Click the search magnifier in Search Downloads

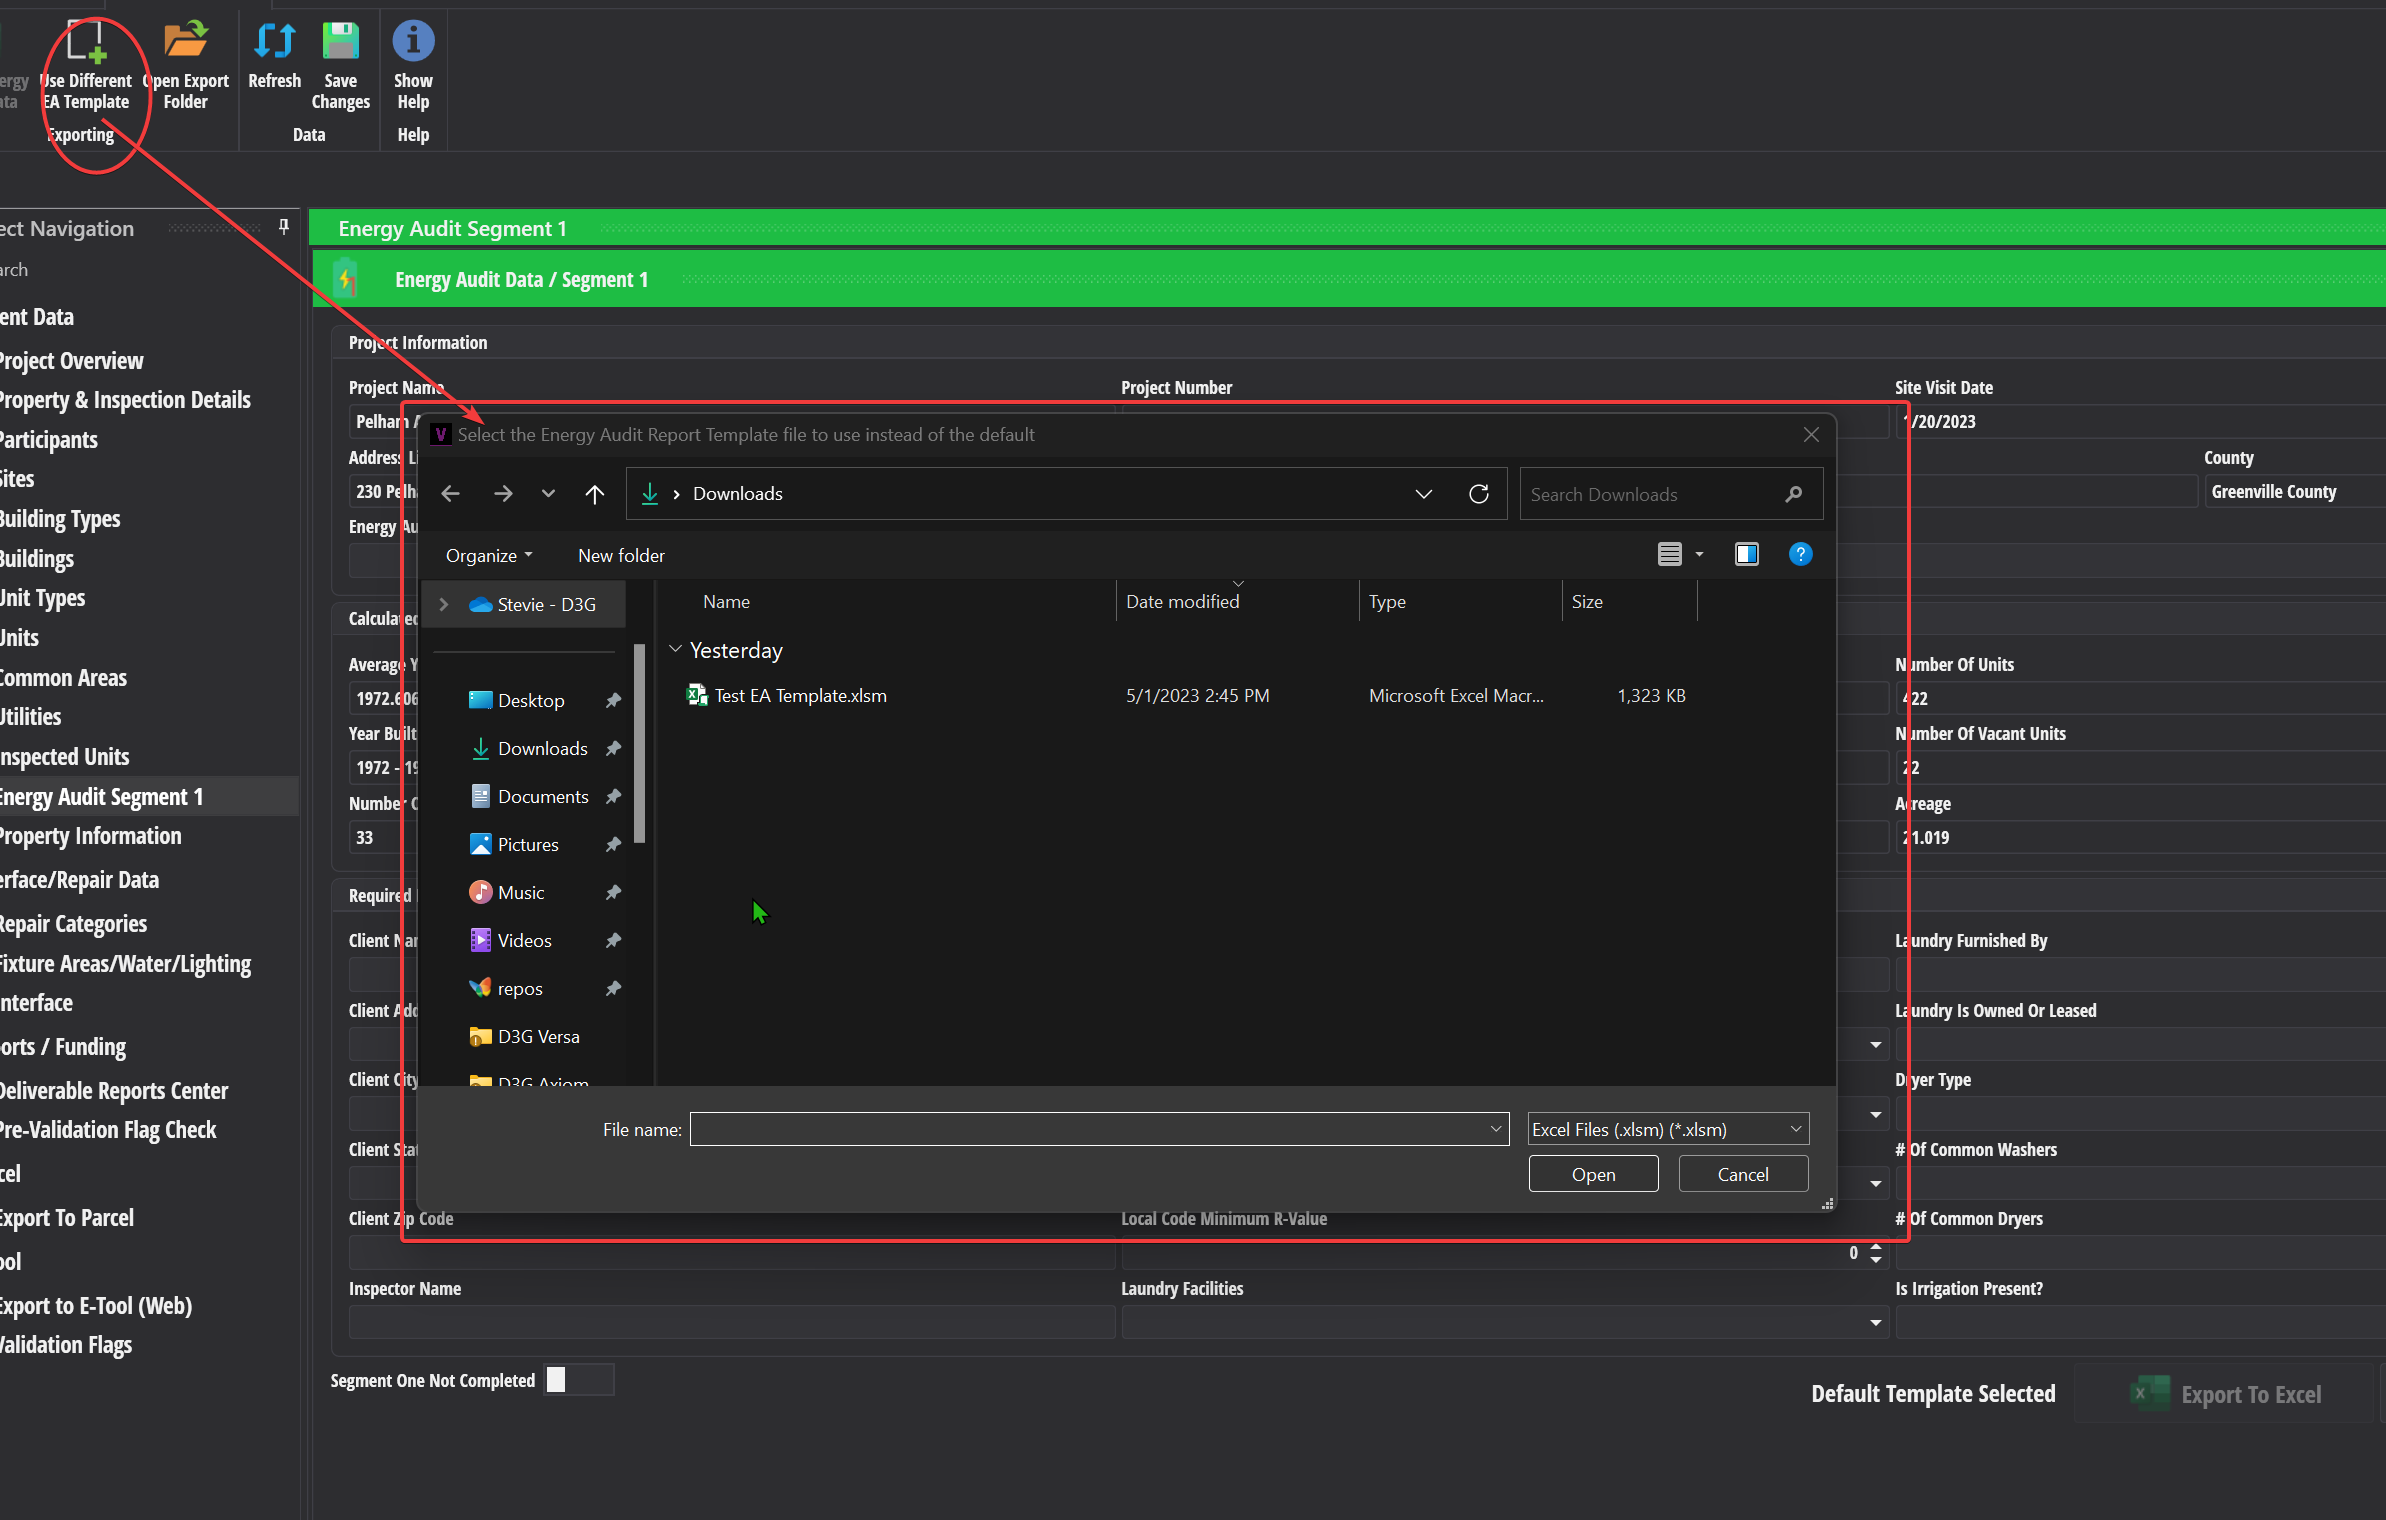[1794, 493]
